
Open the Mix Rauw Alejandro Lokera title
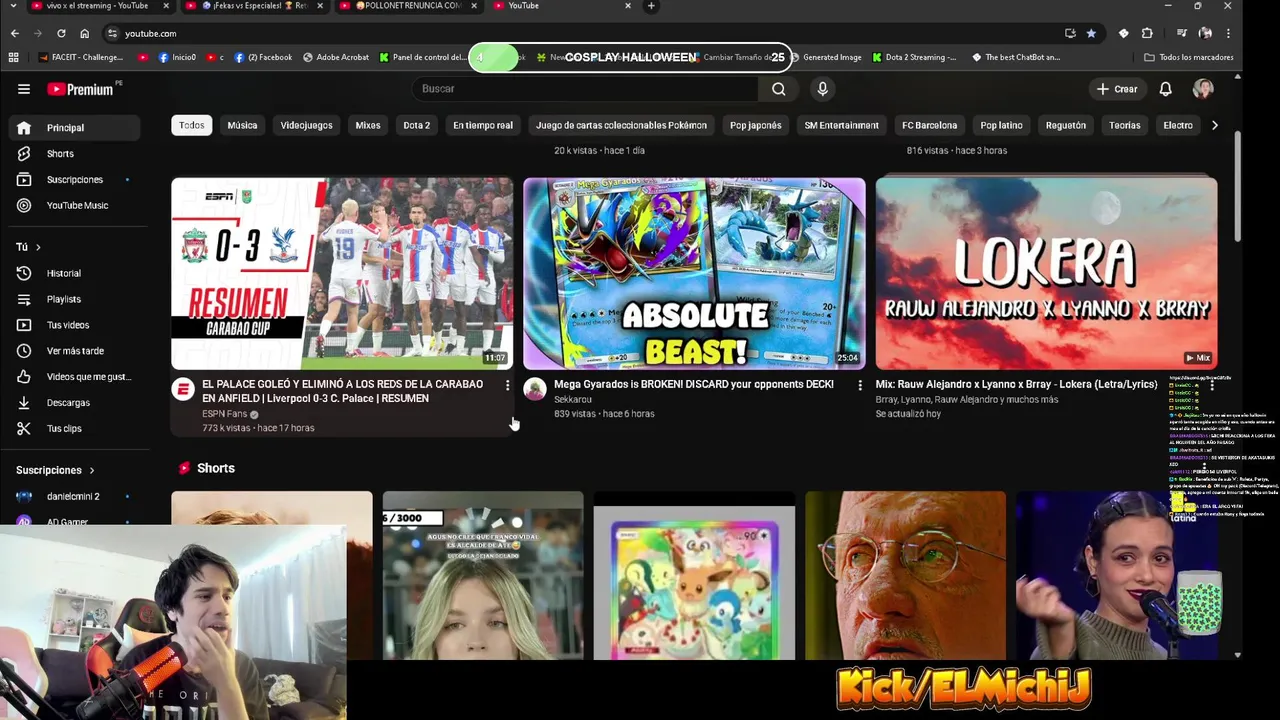[x=1016, y=385]
